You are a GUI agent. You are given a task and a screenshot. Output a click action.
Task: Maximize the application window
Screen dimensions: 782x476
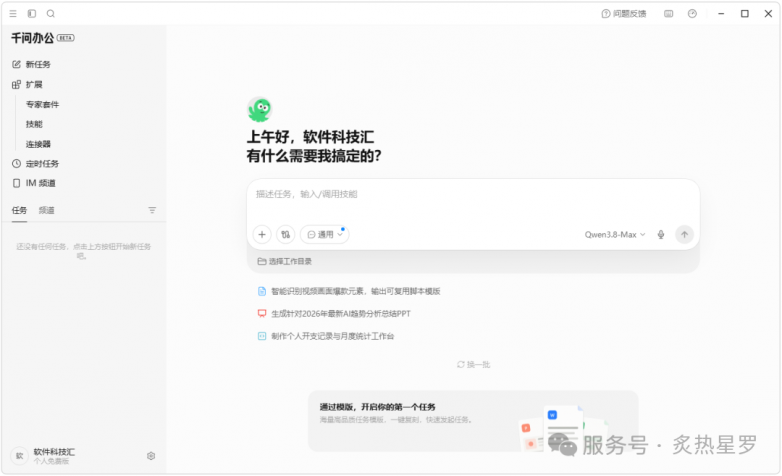pos(745,14)
